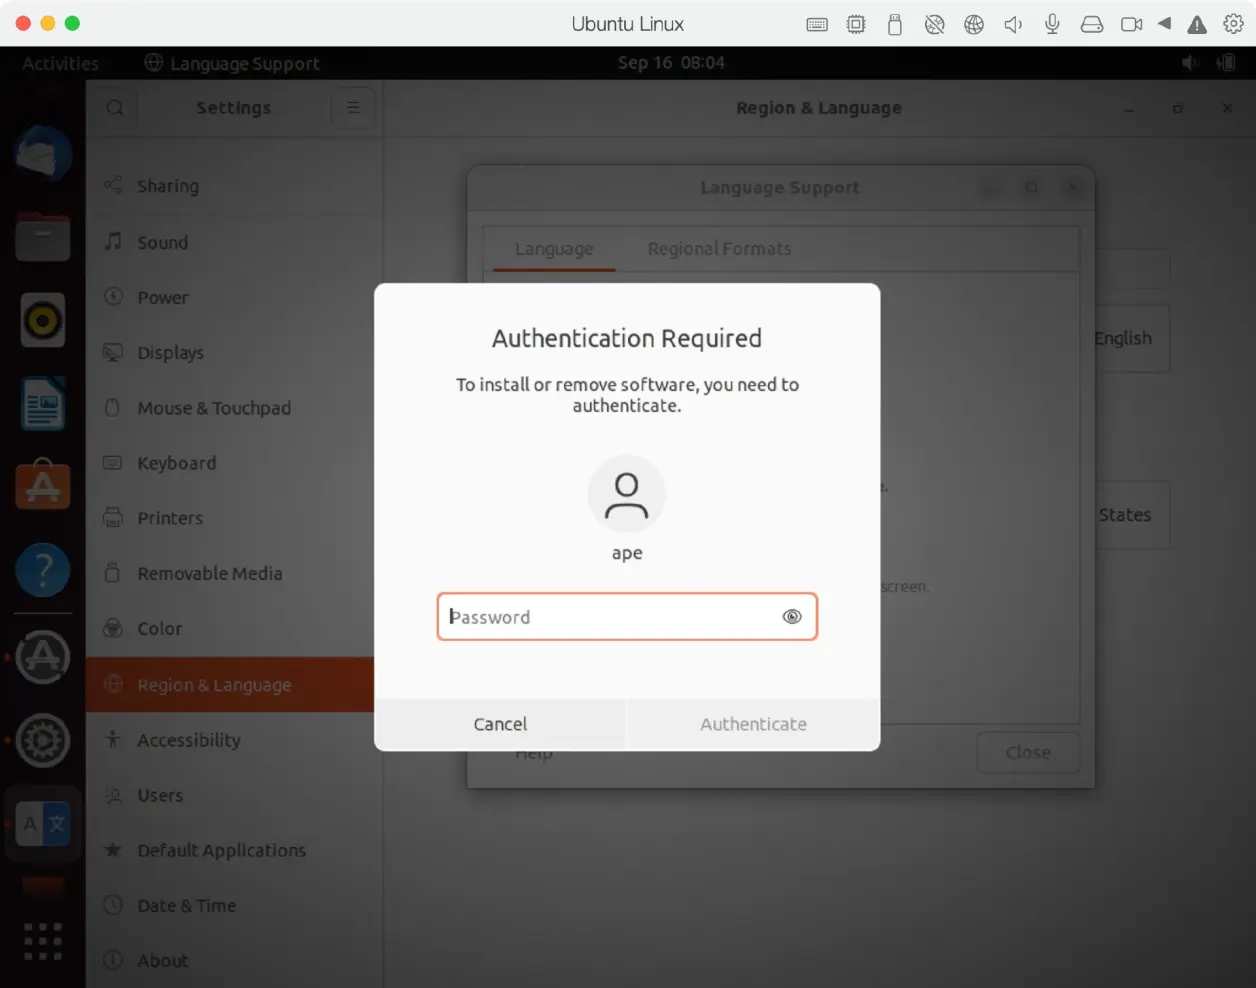Open VM settings gear in Parallels toolbar

pos(1234,24)
